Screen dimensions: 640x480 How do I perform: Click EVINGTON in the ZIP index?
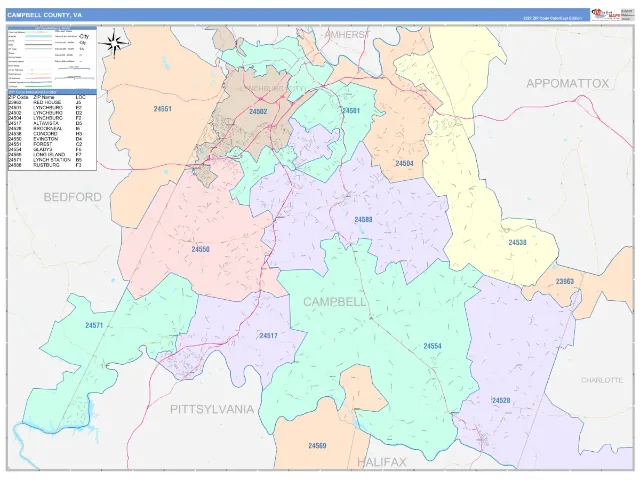[x=45, y=139]
